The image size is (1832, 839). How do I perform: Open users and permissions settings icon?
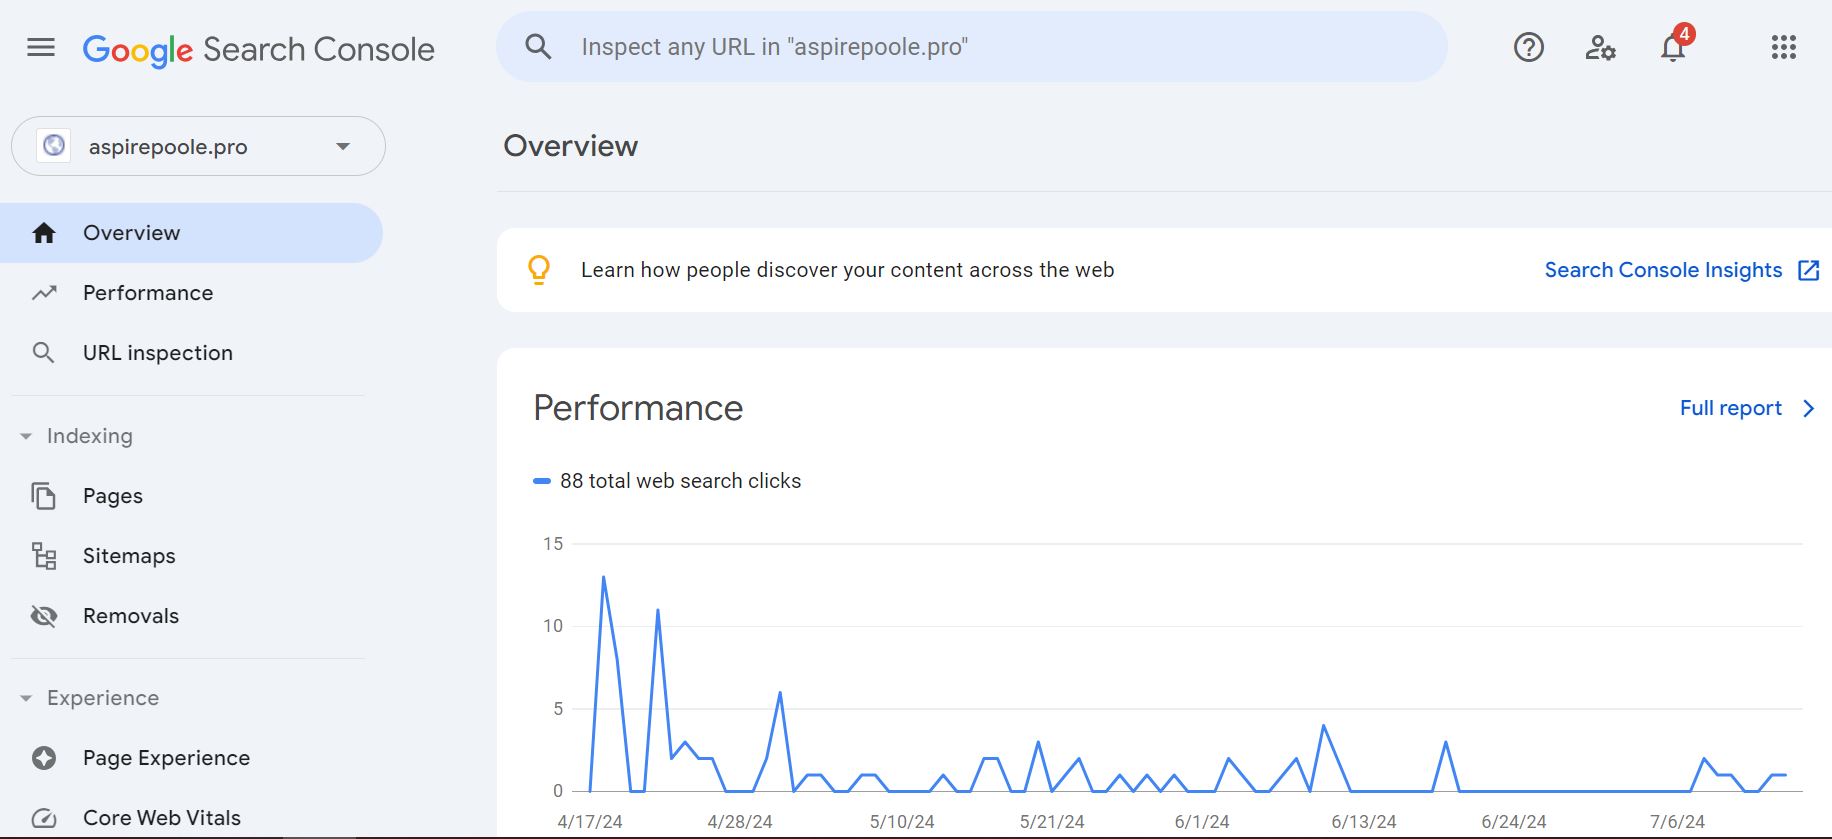[1600, 47]
